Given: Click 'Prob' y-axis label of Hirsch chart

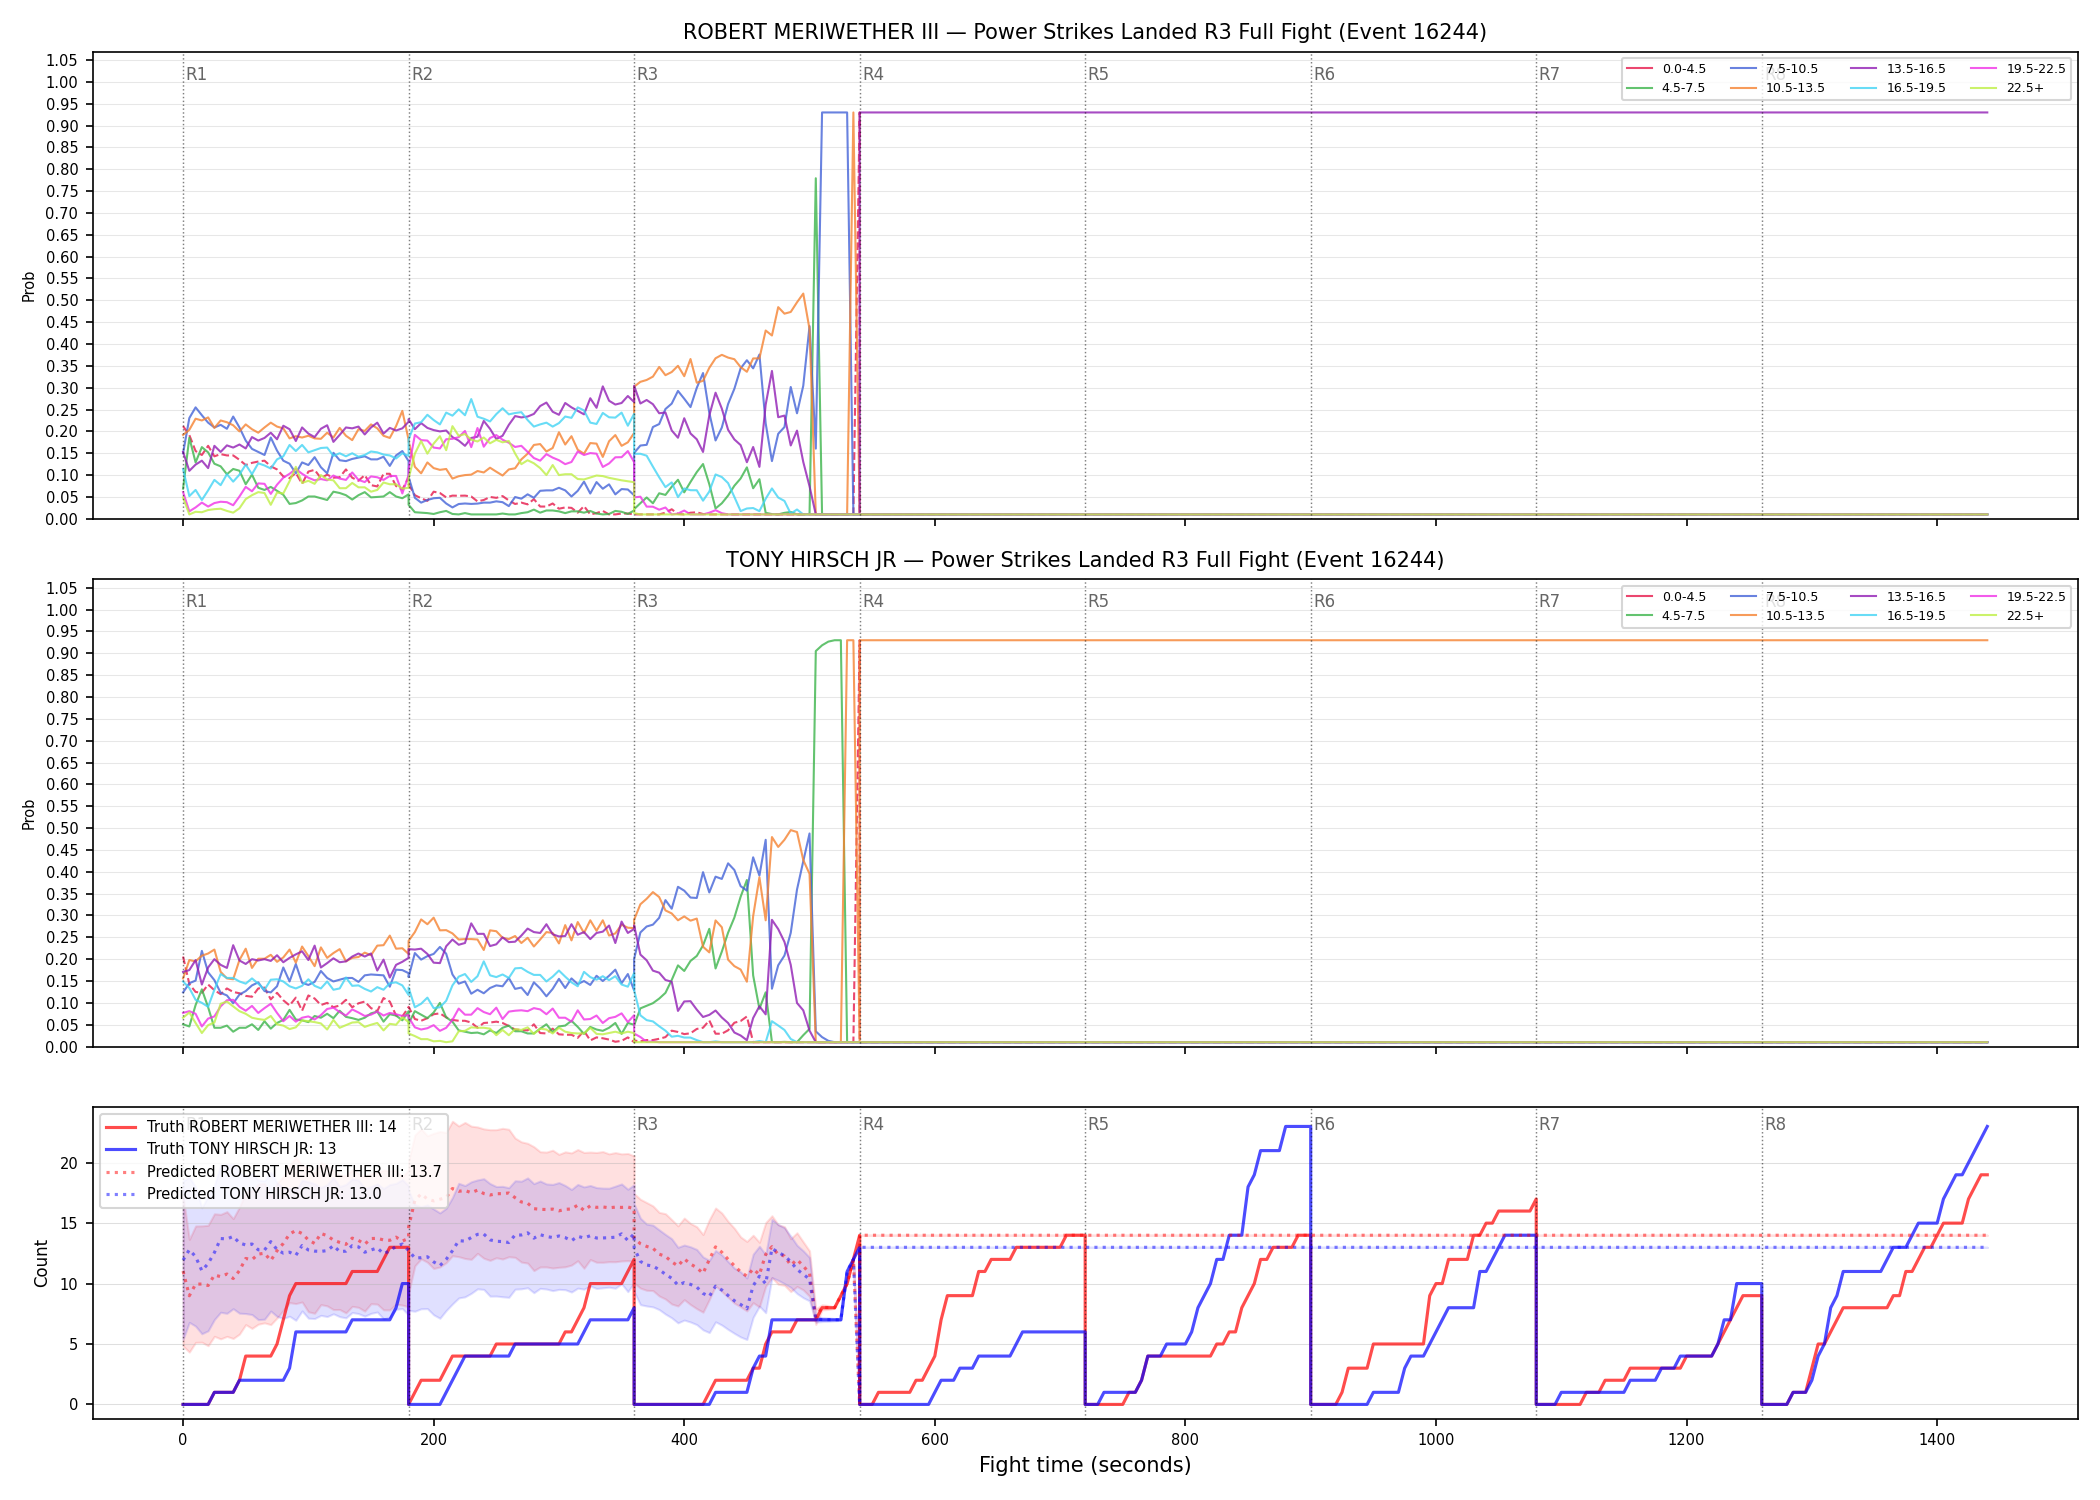Looking at the screenshot, I should click(x=29, y=814).
